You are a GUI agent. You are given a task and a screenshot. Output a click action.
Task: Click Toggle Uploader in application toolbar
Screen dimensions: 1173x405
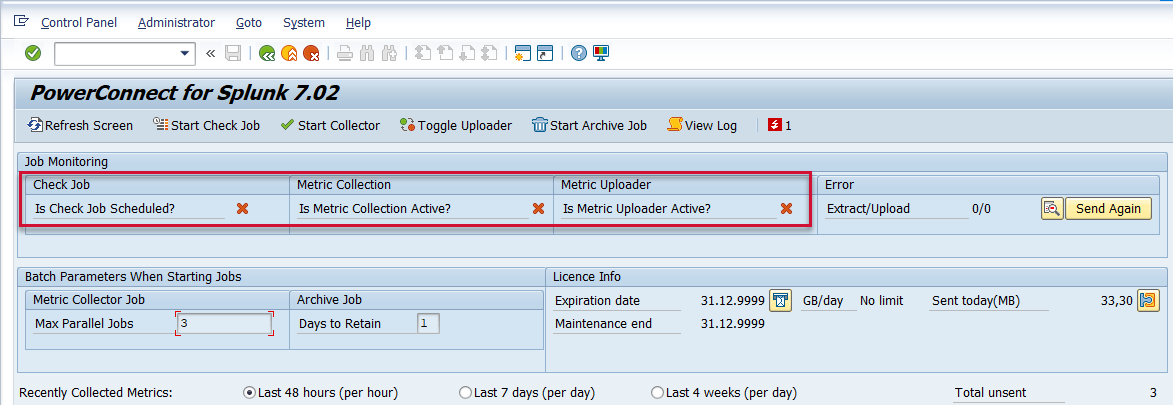pos(455,125)
